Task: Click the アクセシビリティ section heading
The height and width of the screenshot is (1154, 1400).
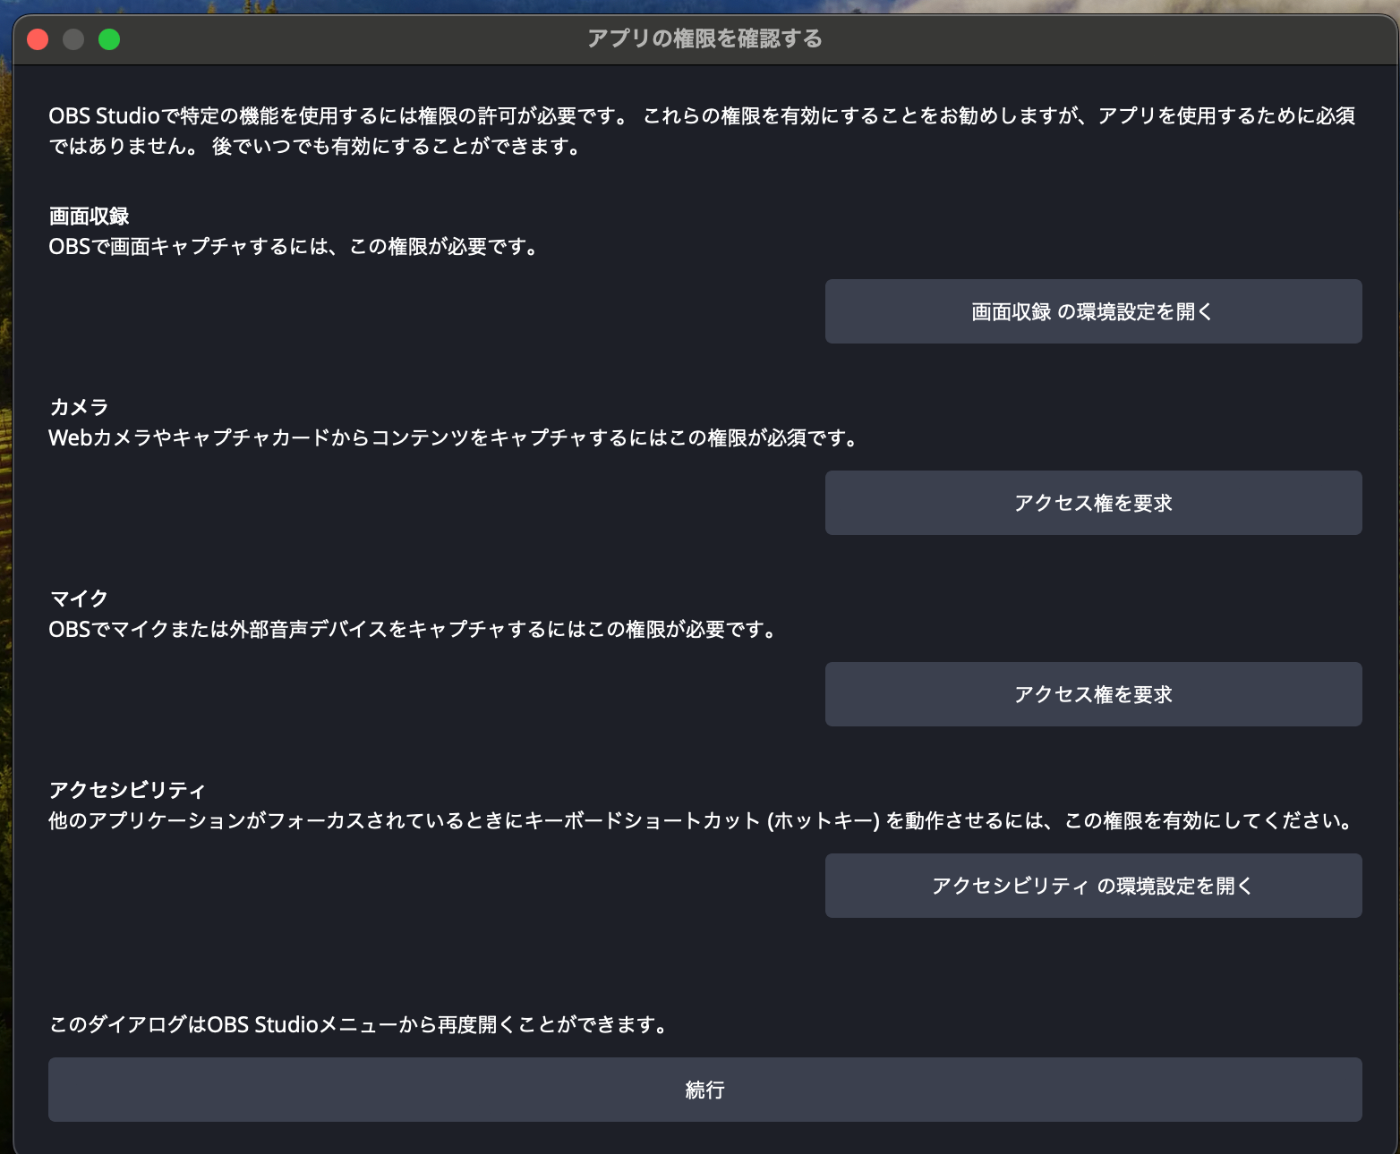Action: [127, 790]
